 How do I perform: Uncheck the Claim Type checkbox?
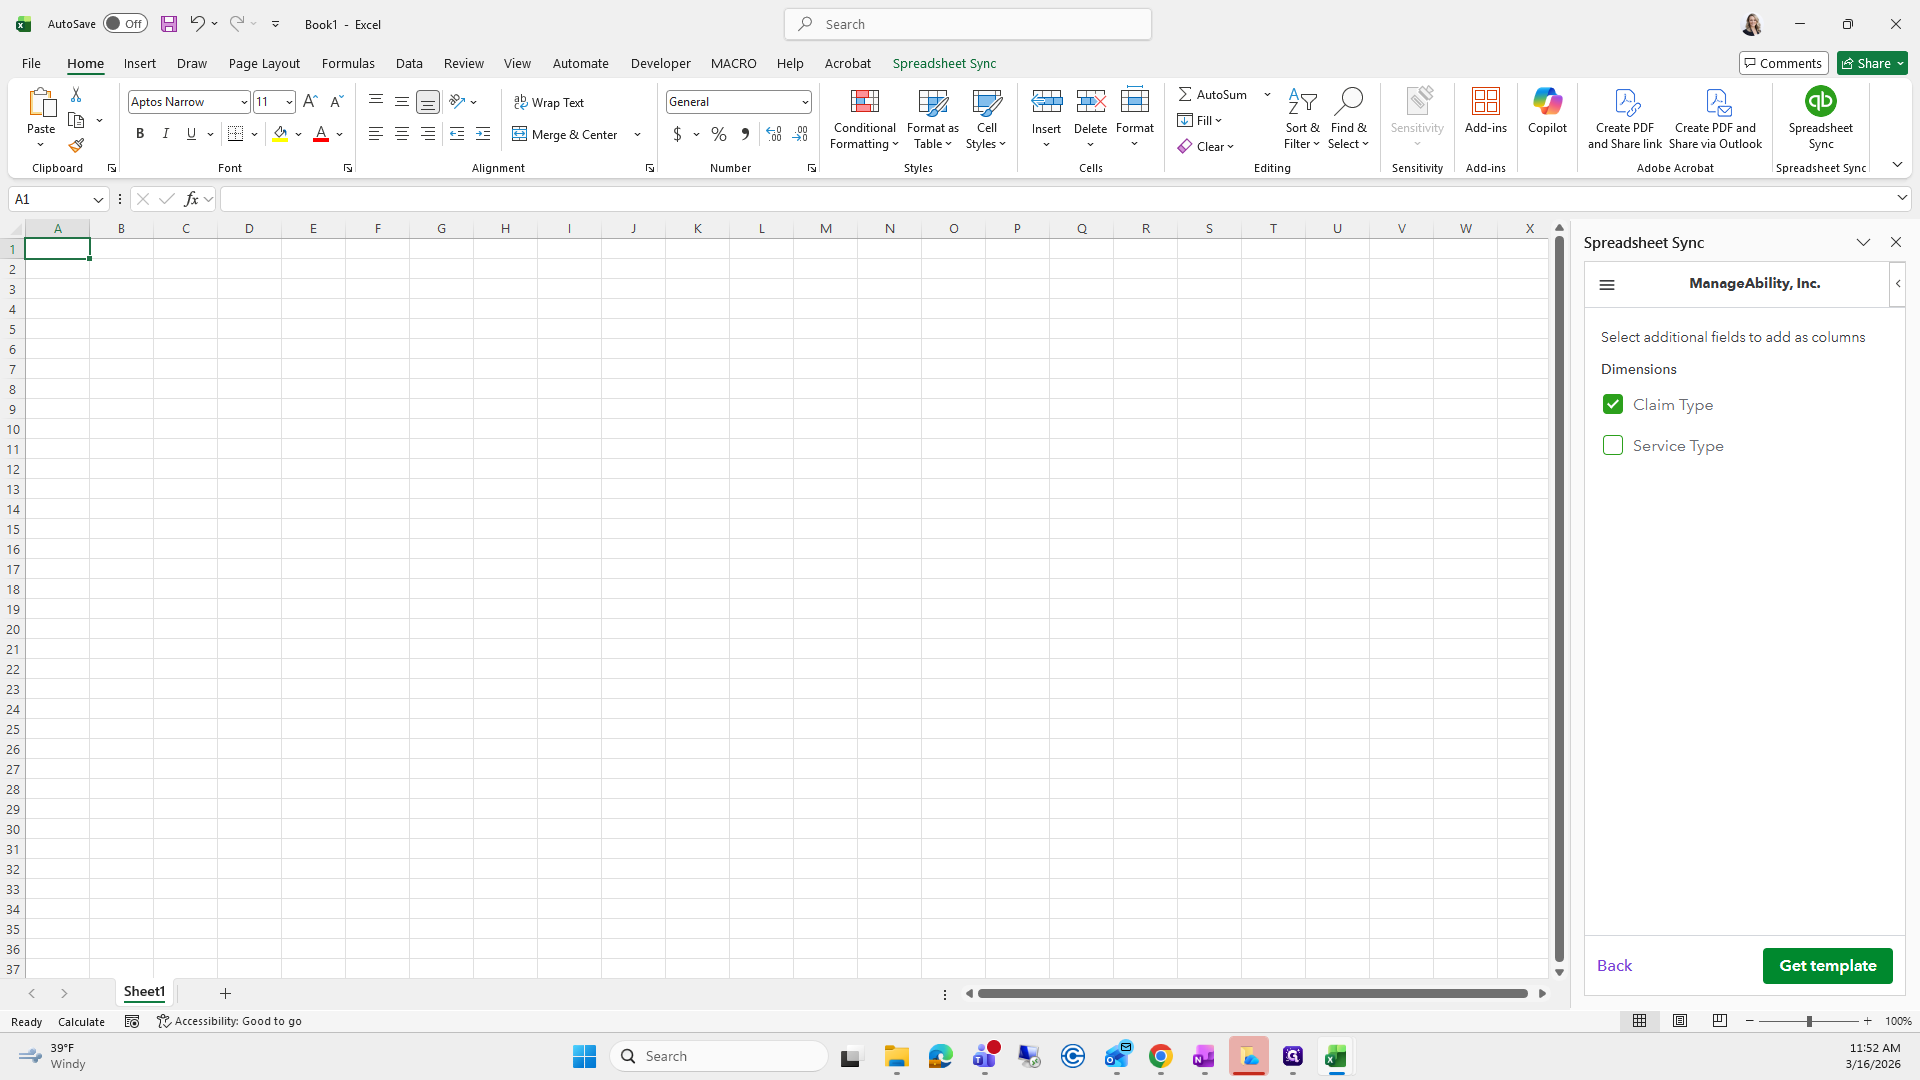1612,404
